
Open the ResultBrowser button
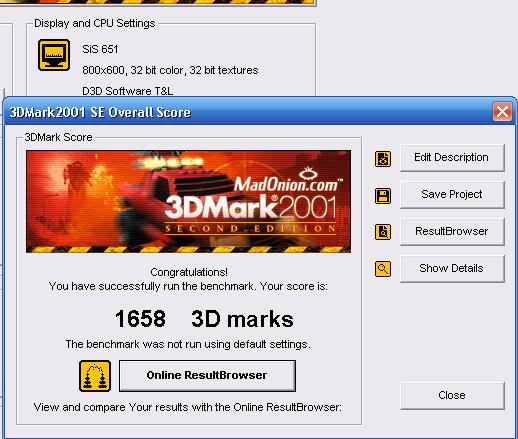452,232
